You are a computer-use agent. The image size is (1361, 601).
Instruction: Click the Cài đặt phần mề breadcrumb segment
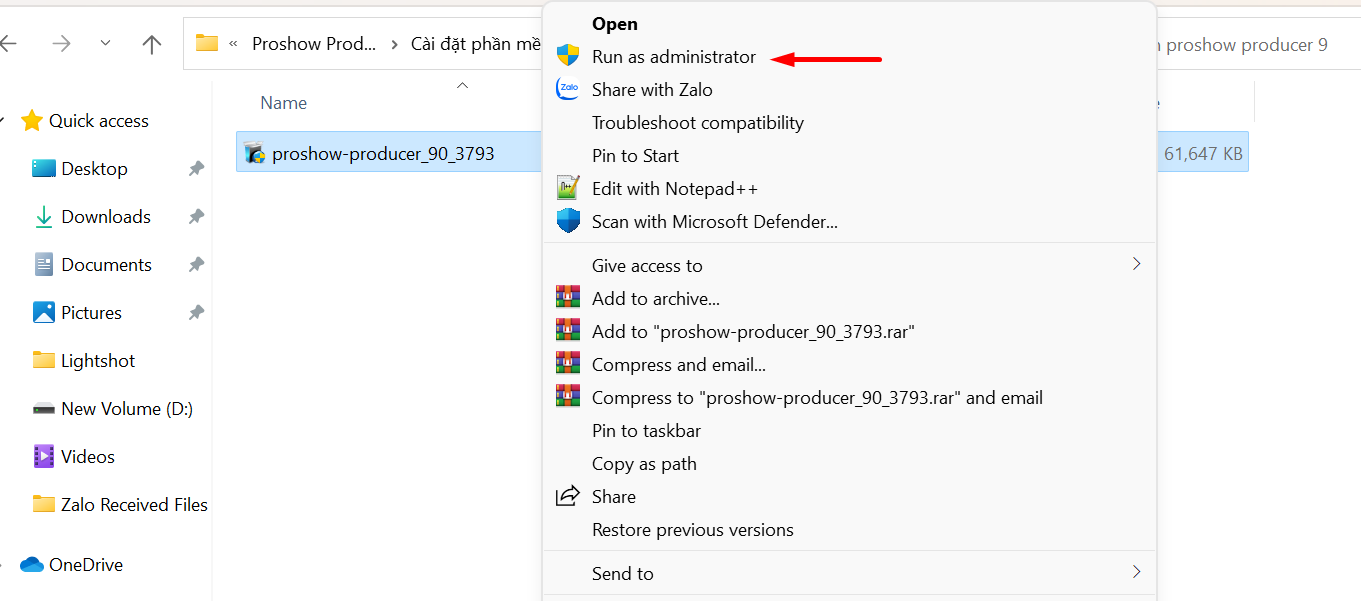point(476,44)
